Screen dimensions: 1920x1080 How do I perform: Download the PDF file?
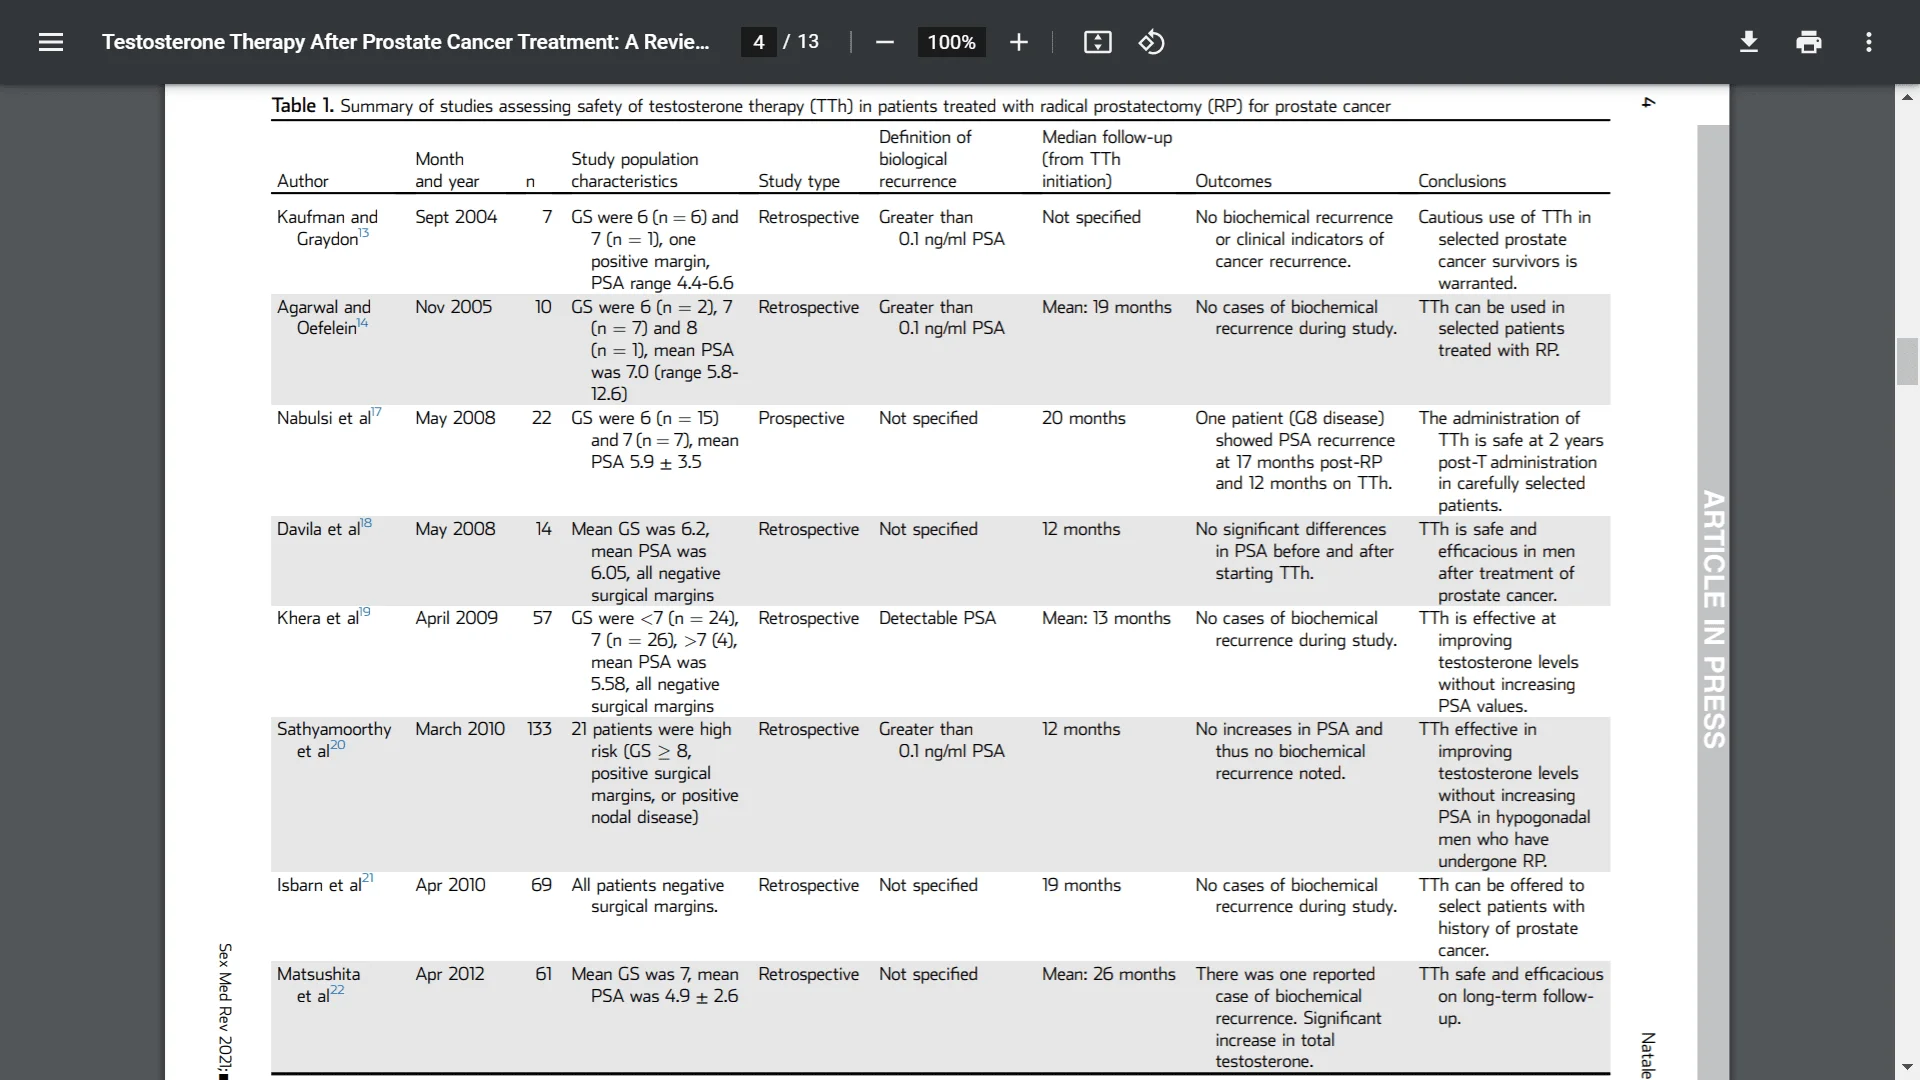pos(1749,42)
